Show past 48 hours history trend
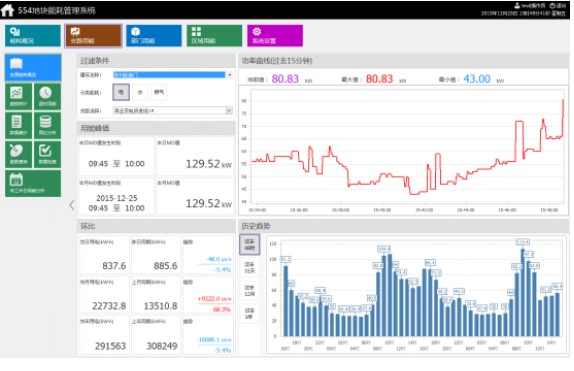574x371 pixels. (250, 245)
